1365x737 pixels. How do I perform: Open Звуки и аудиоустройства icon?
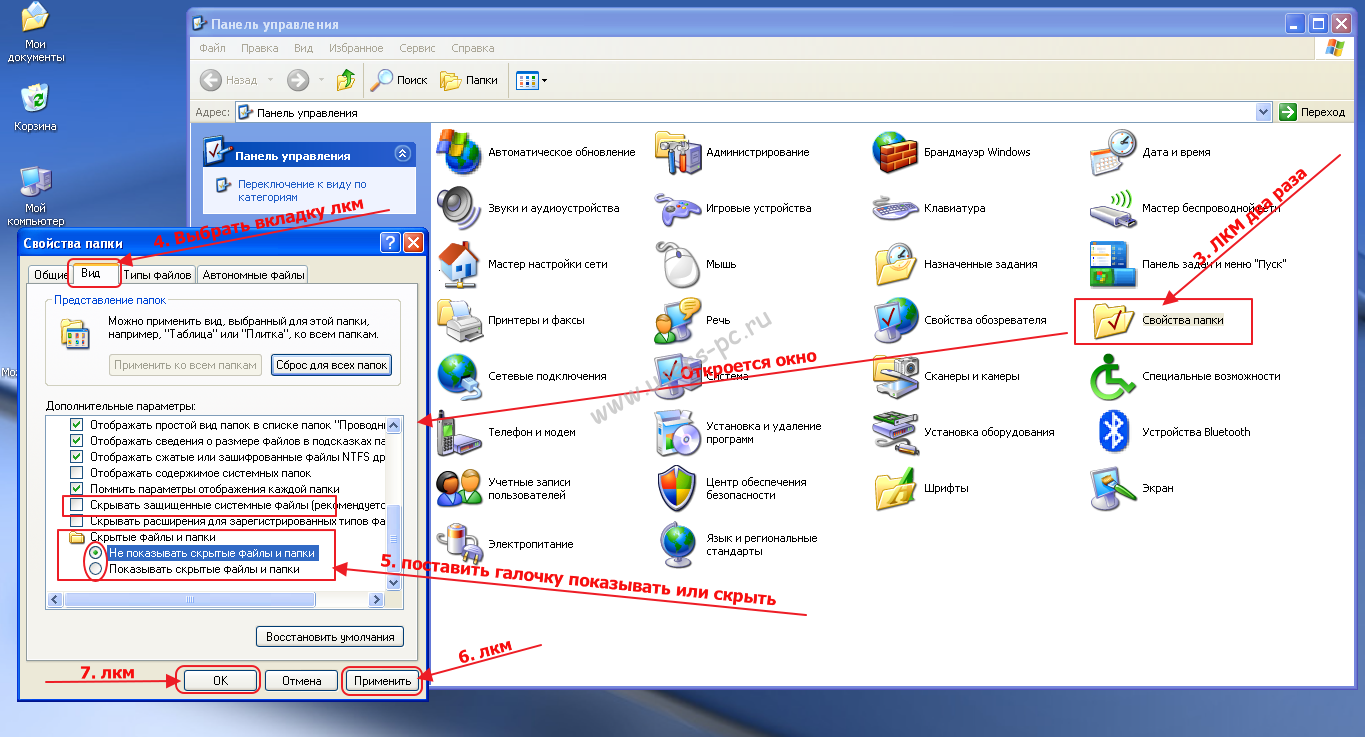[459, 209]
